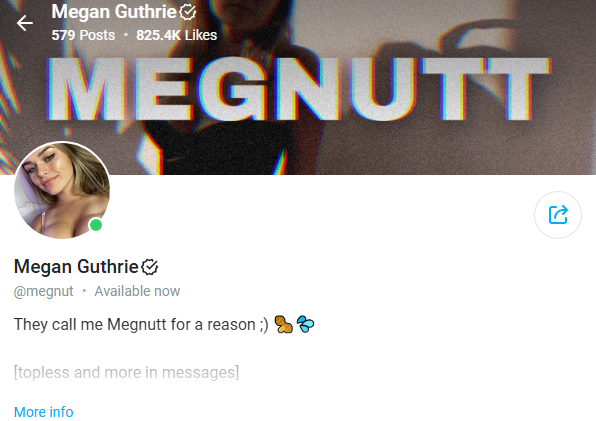Click the peanut emoji in the bio
Screen dimensions: 596x421
[x=284, y=324]
